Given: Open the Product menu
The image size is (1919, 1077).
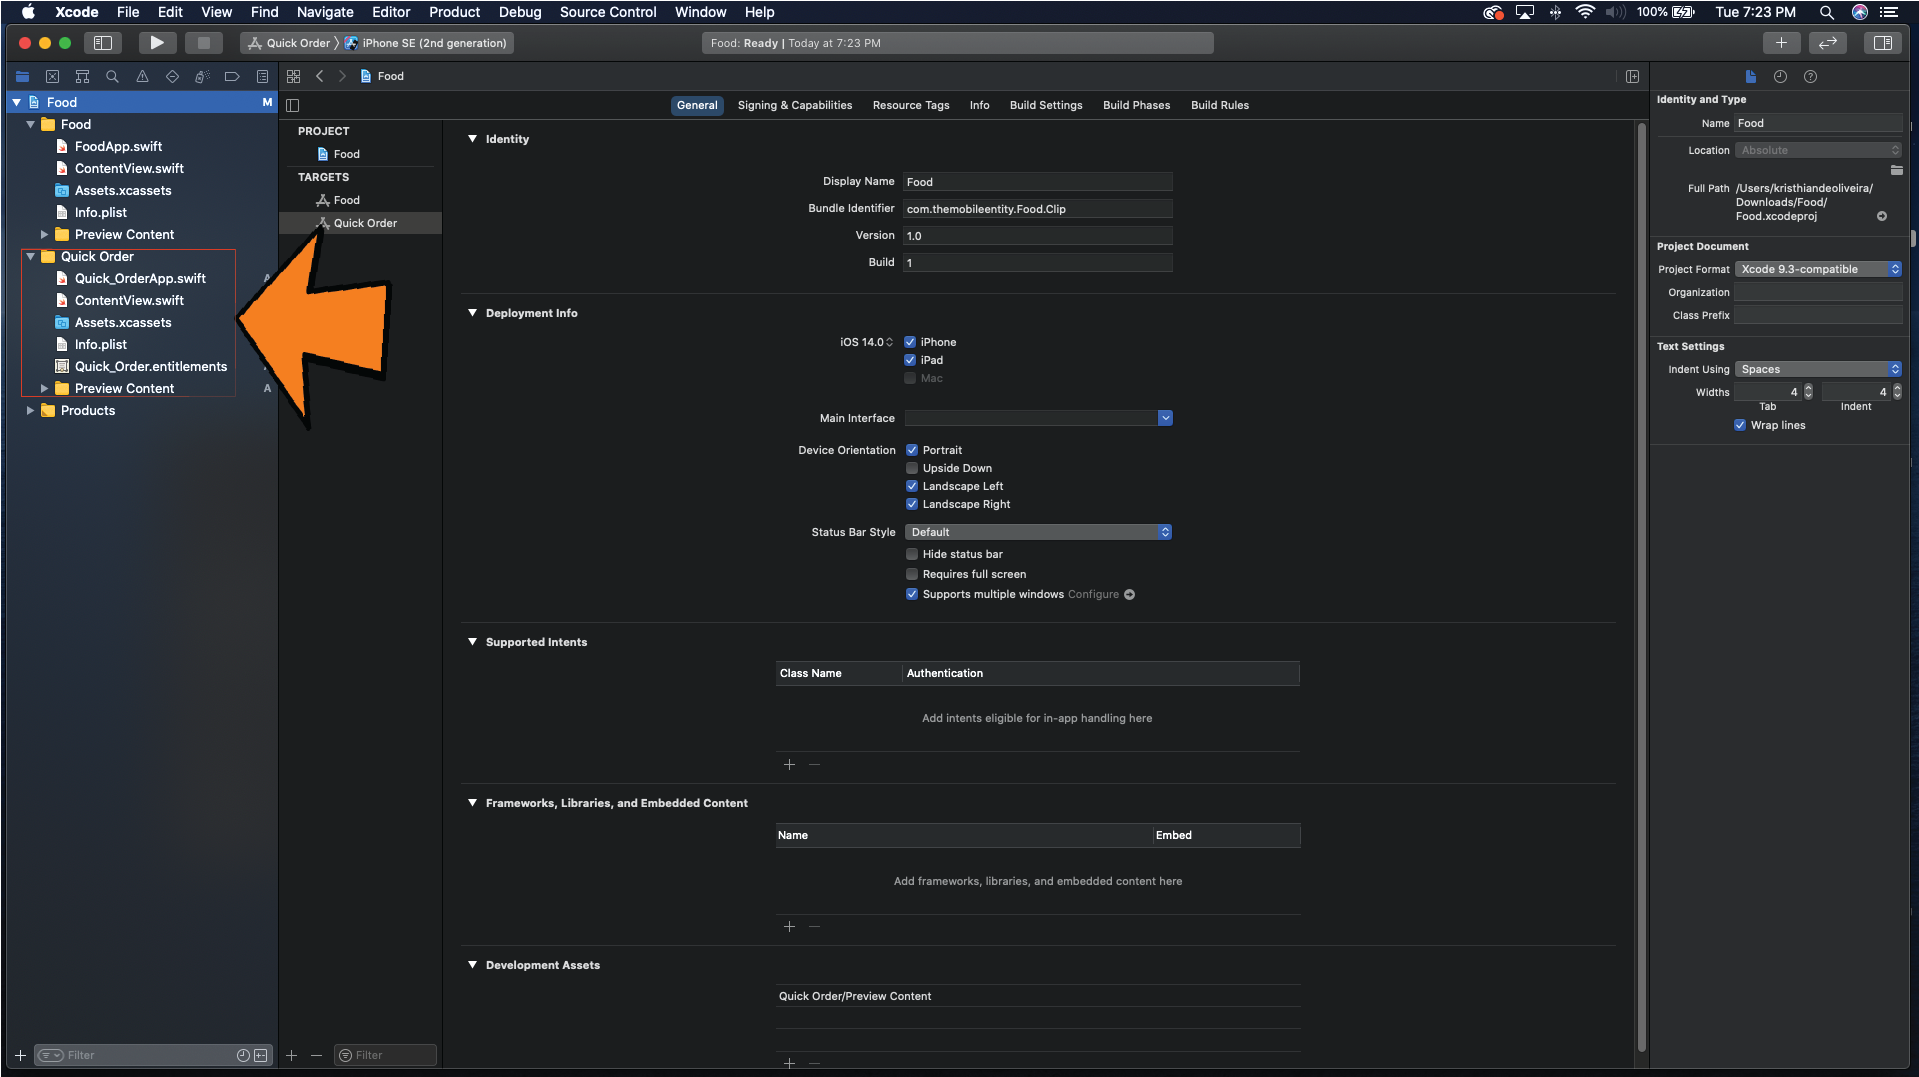Looking at the screenshot, I should click(454, 12).
